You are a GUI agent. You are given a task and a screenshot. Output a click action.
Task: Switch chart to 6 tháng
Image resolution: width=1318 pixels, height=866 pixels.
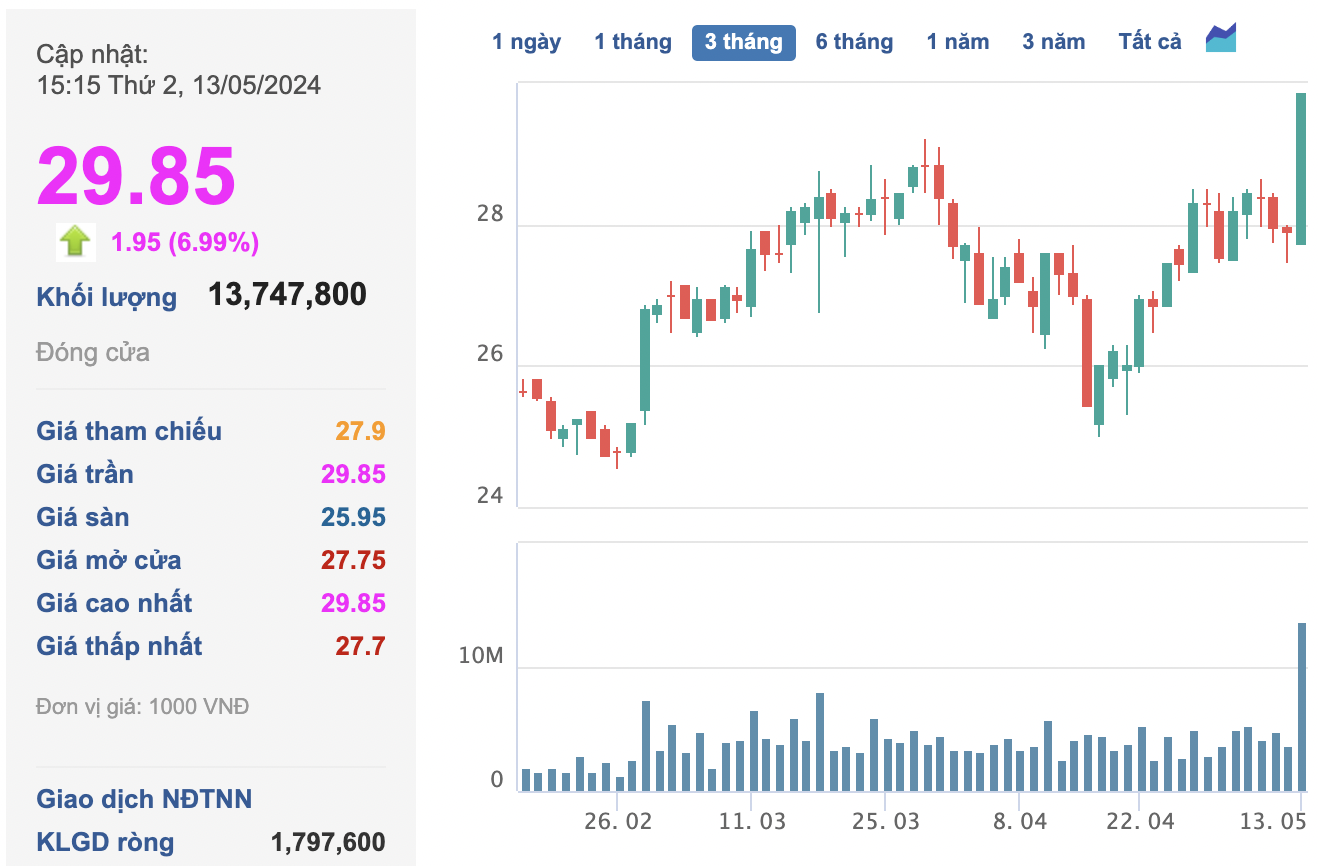point(854,42)
